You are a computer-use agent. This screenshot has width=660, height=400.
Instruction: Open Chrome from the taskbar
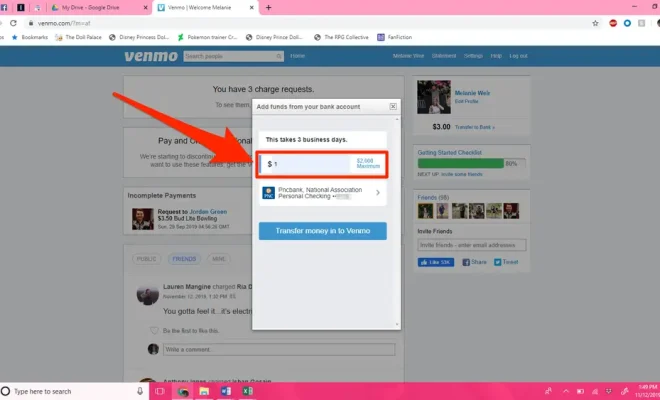183,391
